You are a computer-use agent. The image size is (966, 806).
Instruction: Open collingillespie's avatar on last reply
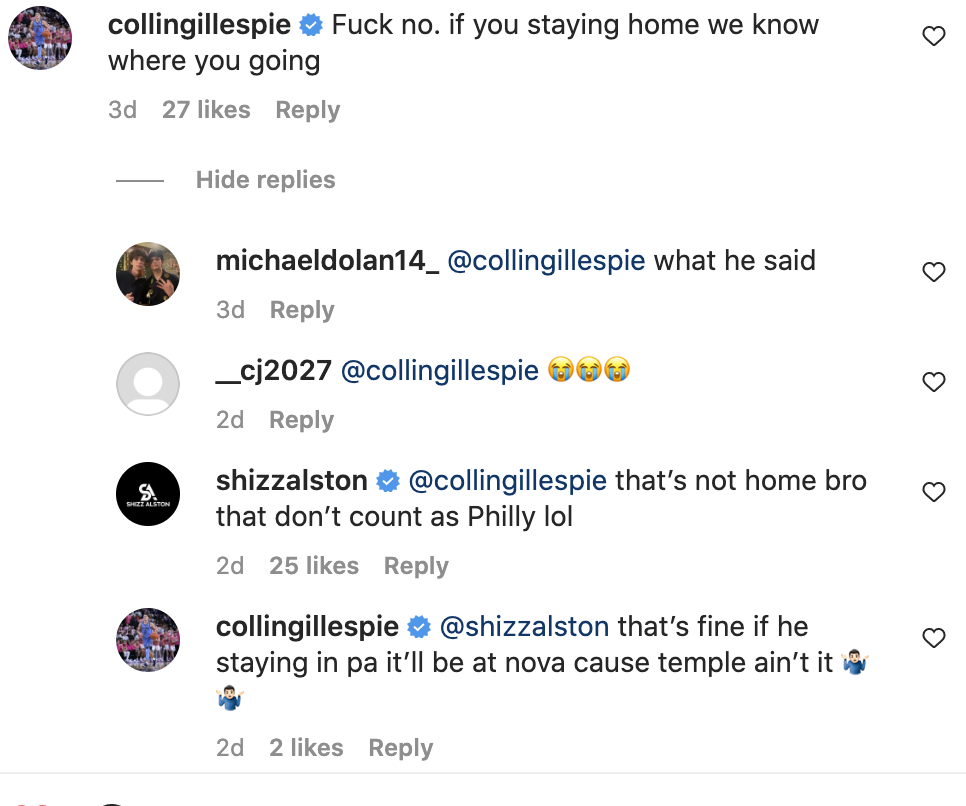148,639
